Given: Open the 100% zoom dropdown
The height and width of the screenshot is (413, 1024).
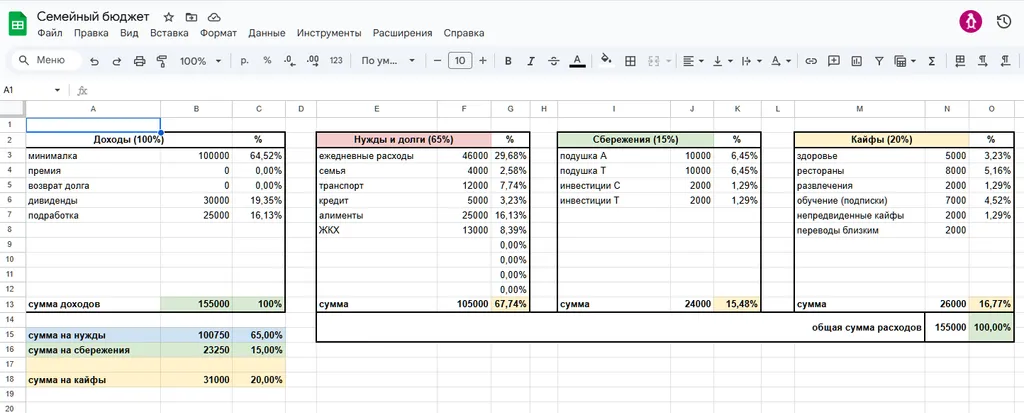Looking at the screenshot, I should [200, 61].
